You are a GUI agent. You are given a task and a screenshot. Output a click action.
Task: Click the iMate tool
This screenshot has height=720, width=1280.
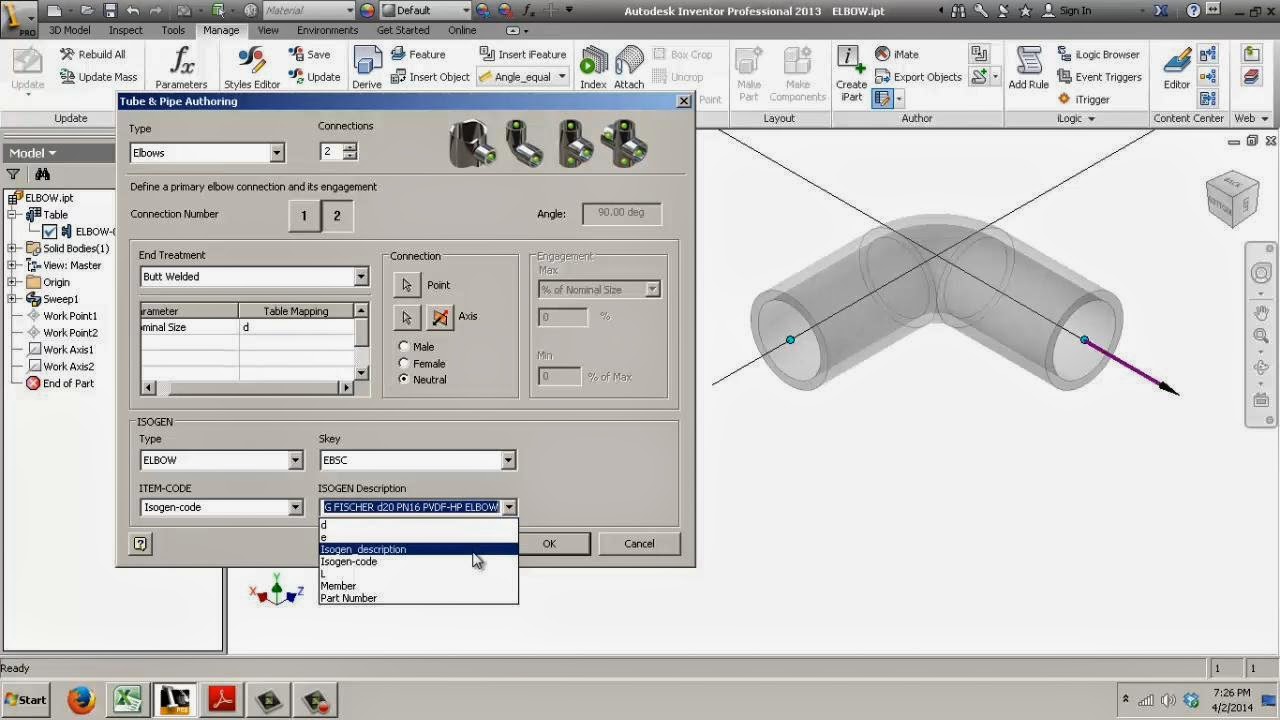897,55
